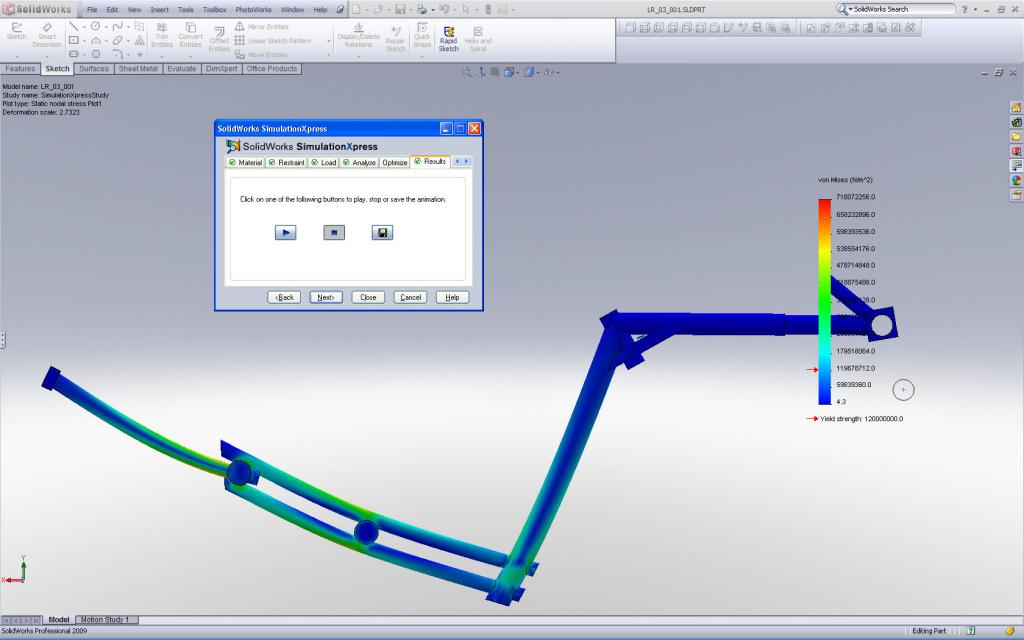Viewport: 1024px width, 640px height.
Task: Open the Toolbox menu
Action: tap(214, 10)
